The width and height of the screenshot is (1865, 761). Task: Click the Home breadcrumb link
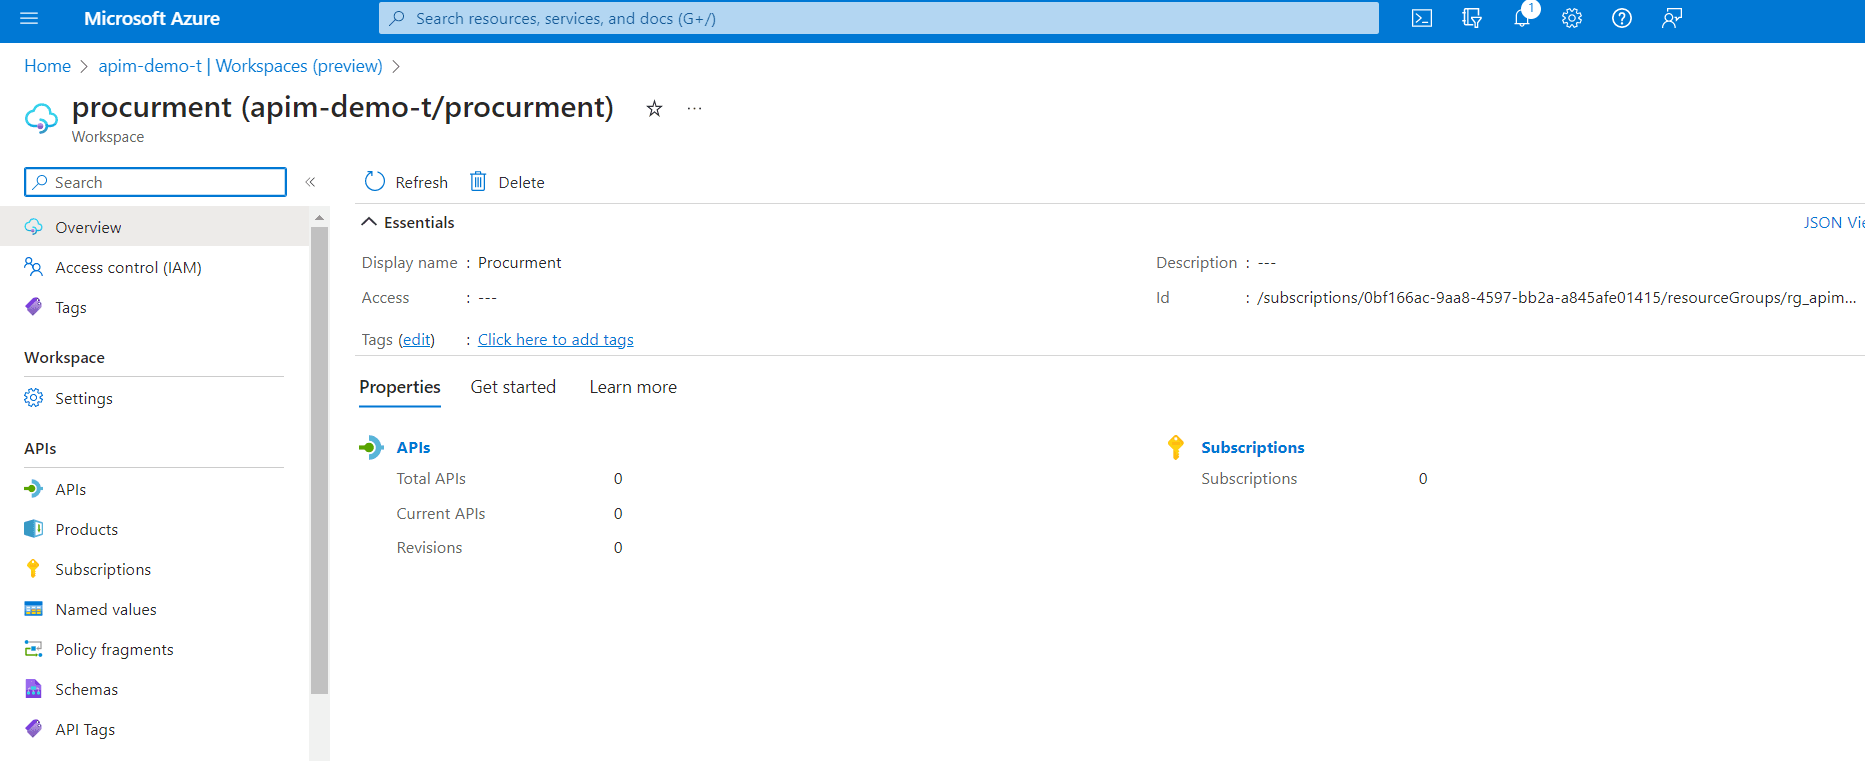click(47, 66)
